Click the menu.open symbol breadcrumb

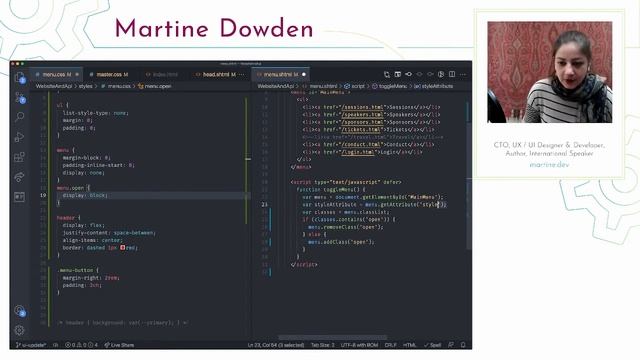155,86
